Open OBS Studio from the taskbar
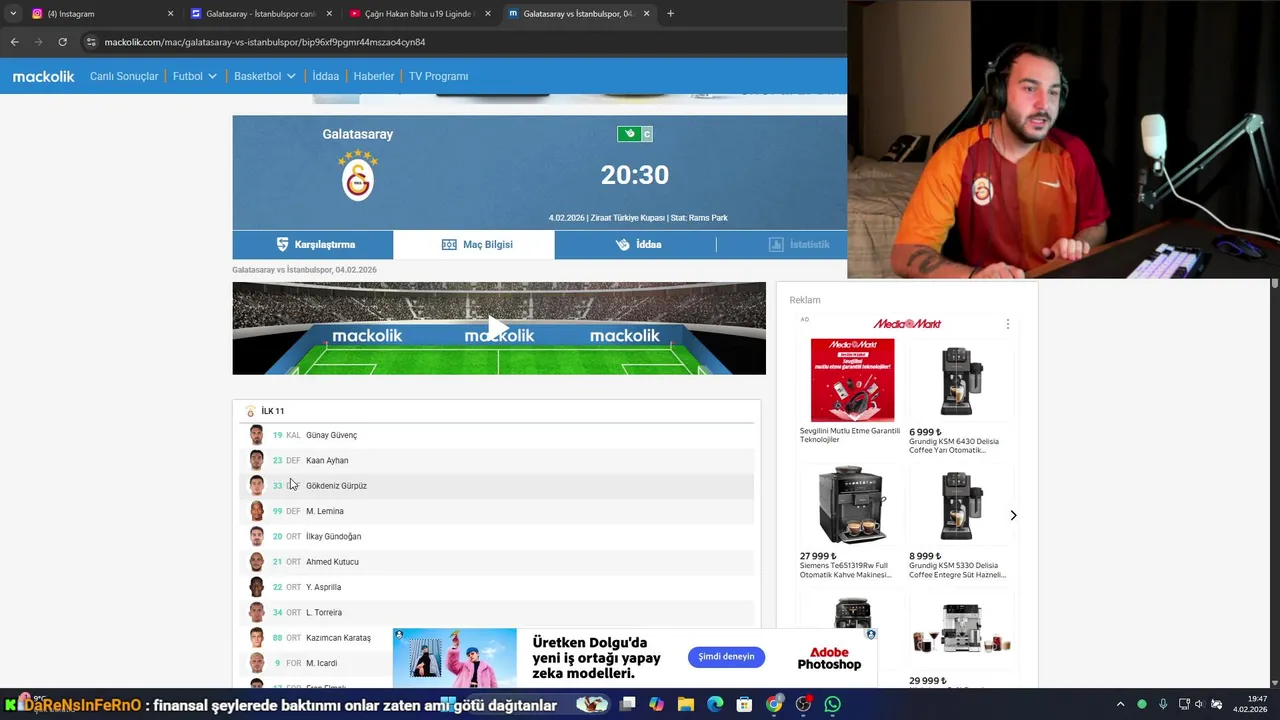Viewport: 1280px width, 720px height. (x=803, y=705)
